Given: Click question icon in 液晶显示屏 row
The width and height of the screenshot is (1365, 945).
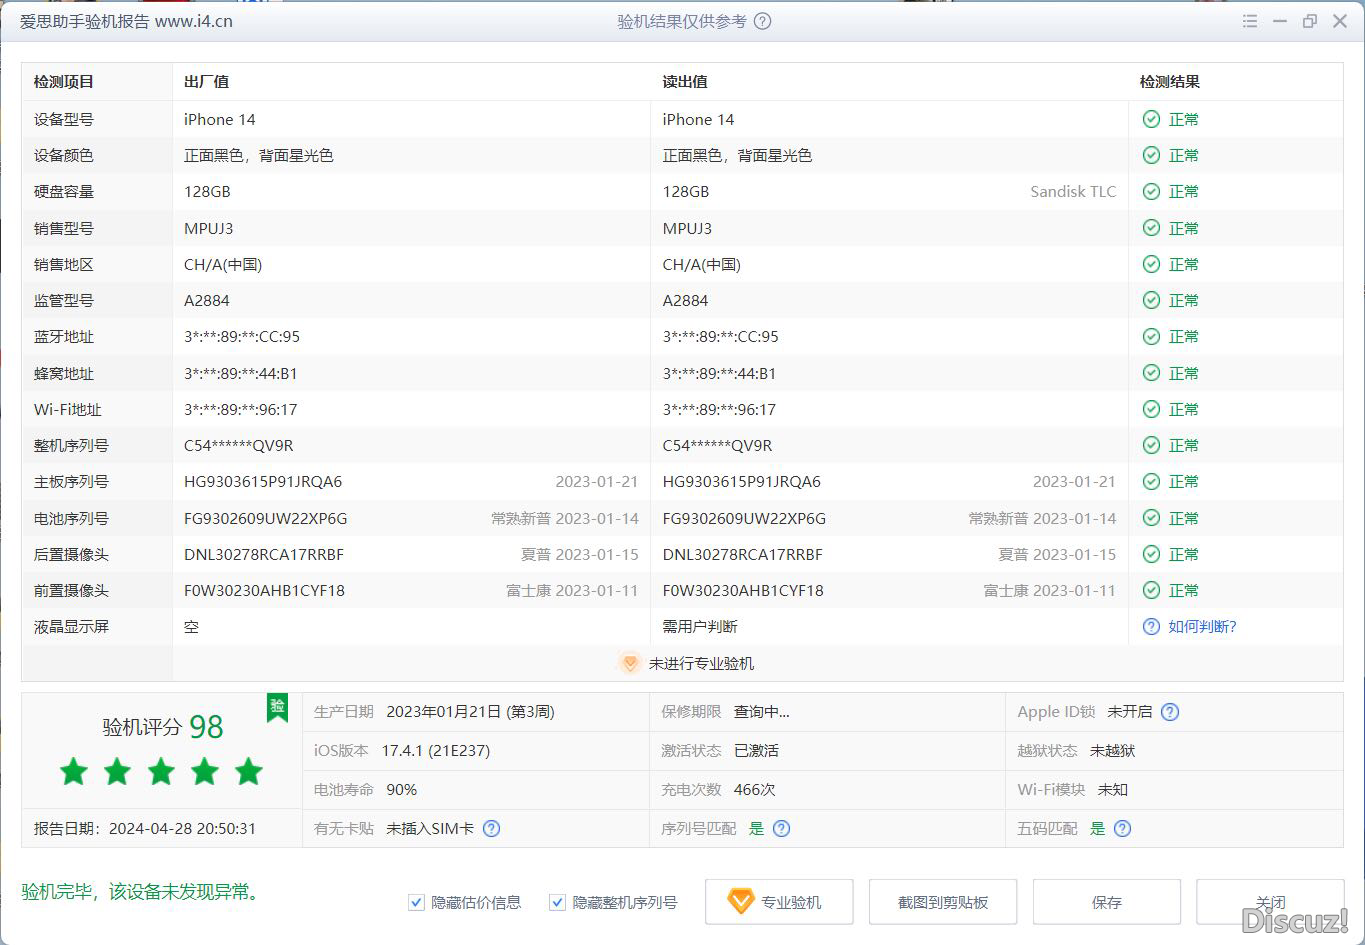Looking at the screenshot, I should tap(1151, 626).
